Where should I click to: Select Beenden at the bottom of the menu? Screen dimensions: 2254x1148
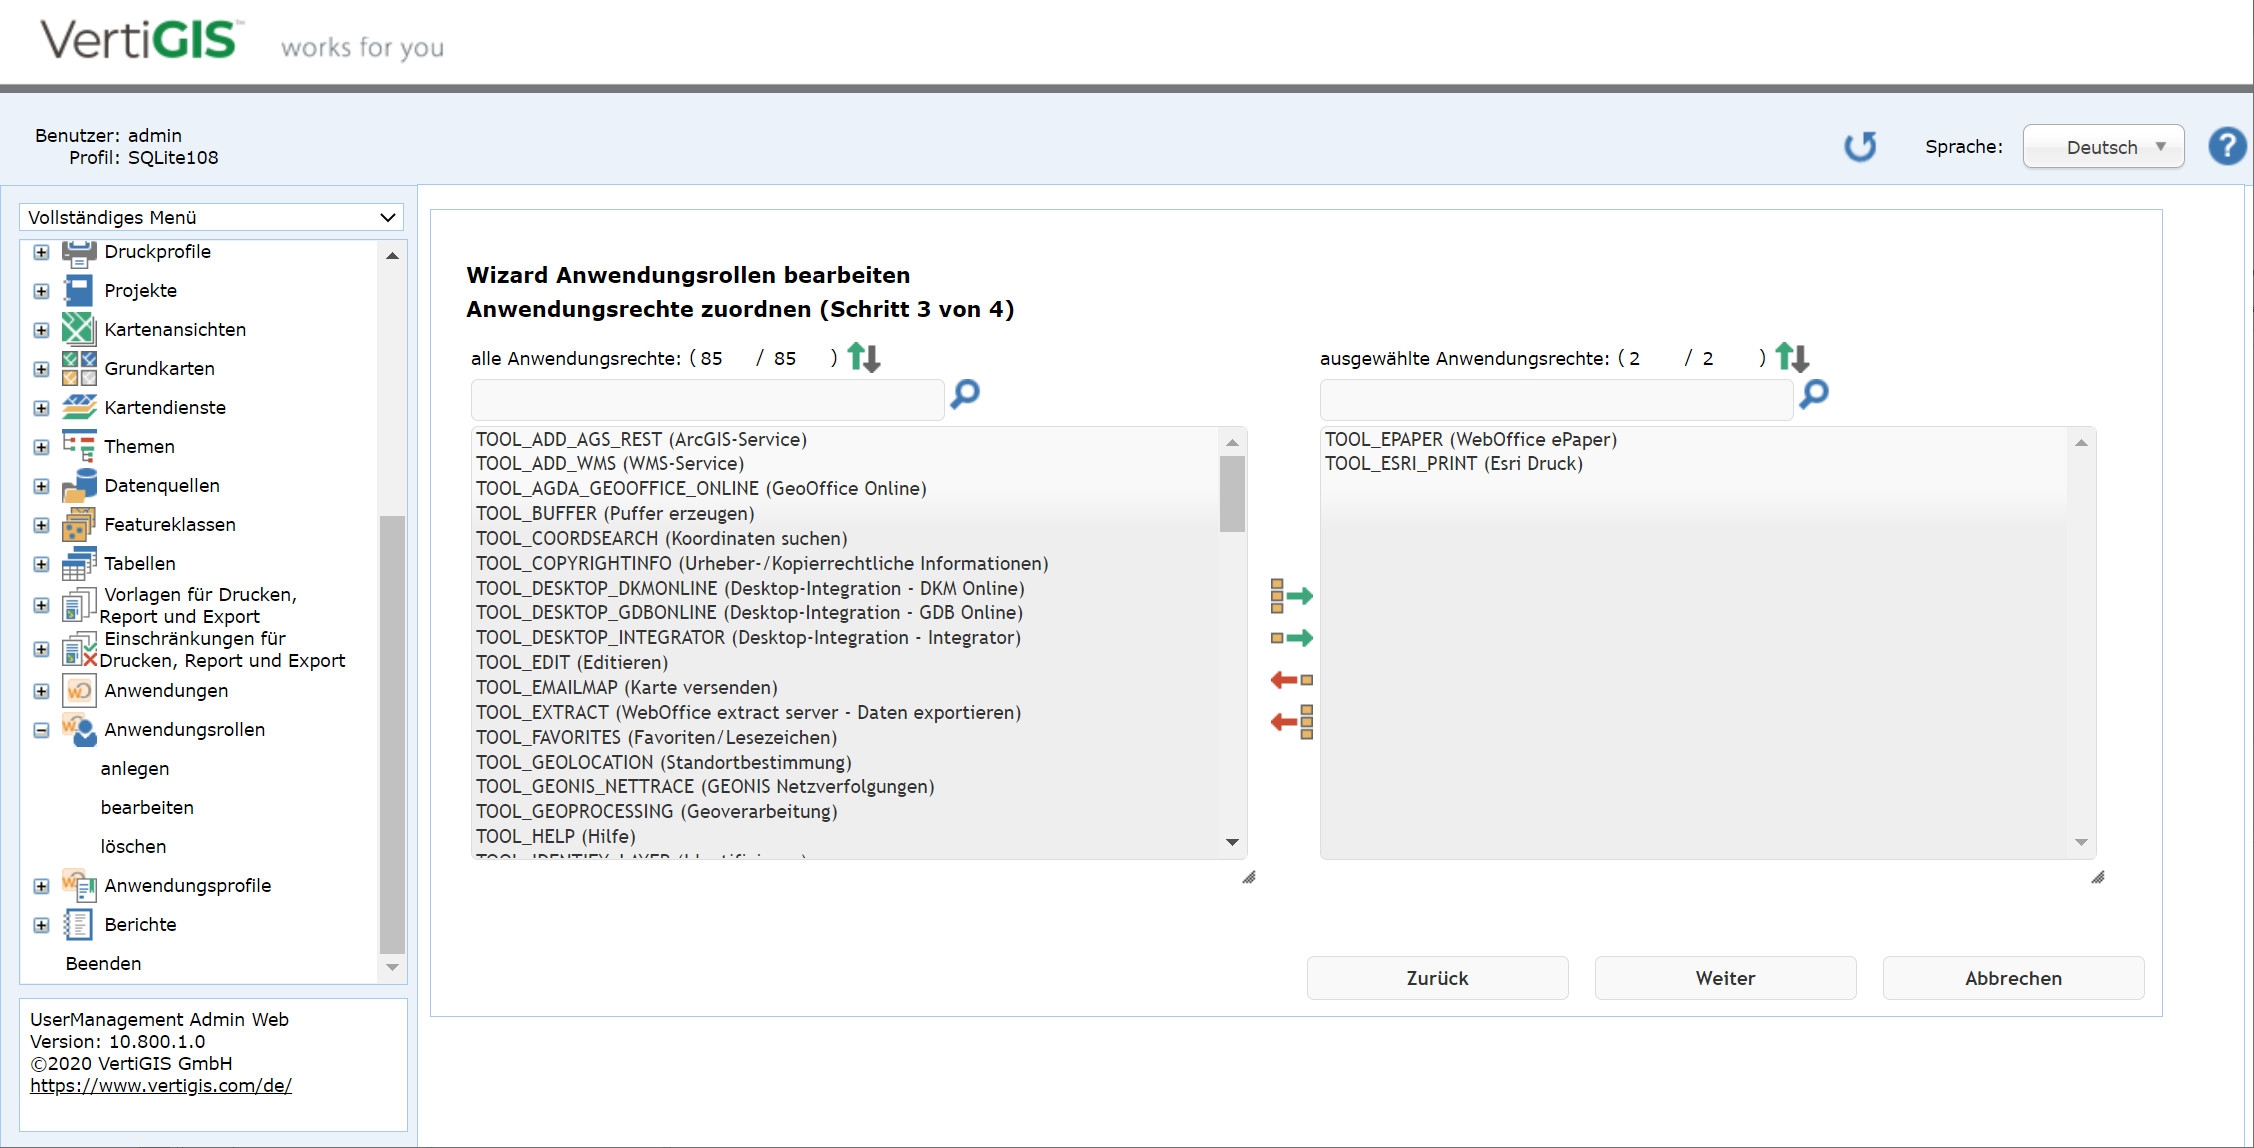pyautogui.click(x=103, y=963)
